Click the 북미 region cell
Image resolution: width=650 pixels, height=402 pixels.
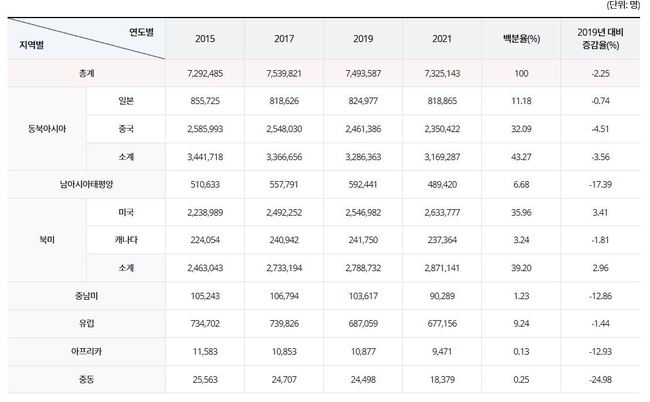coord(46,240)
